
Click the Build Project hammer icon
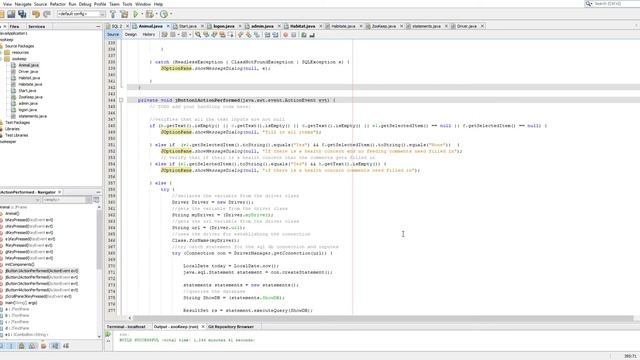pyautogui.click(x=113, y=14)
